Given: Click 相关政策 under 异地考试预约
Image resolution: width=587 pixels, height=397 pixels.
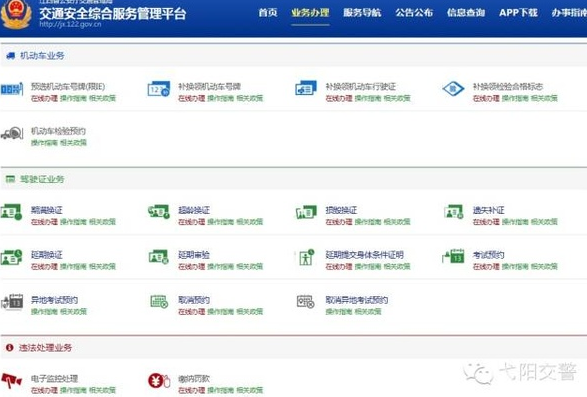Looking at the screenshot, I should tap(73, 312).
